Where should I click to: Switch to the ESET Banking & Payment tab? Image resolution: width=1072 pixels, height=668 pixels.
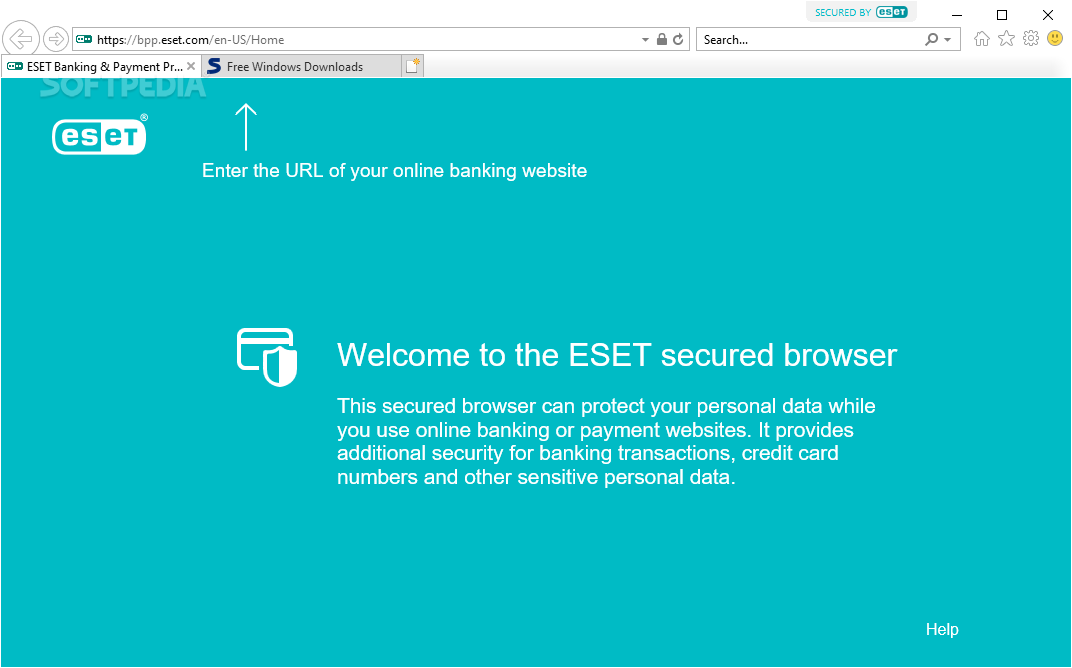101,66
